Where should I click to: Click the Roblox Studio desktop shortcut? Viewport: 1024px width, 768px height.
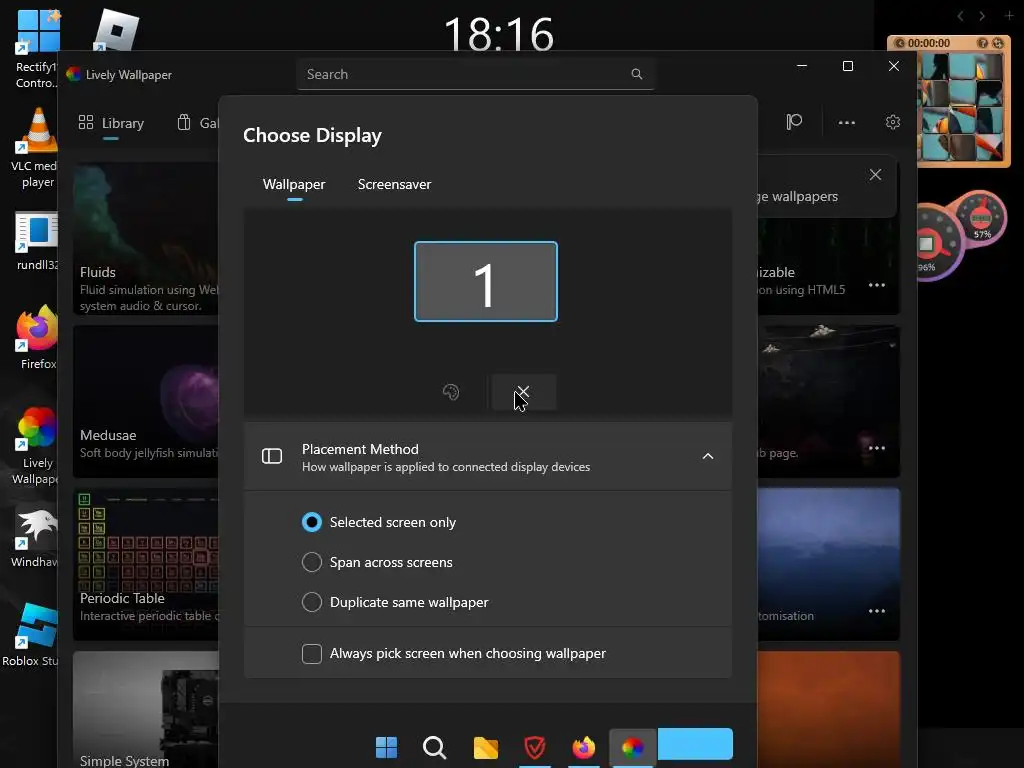(x=31, y=635)
